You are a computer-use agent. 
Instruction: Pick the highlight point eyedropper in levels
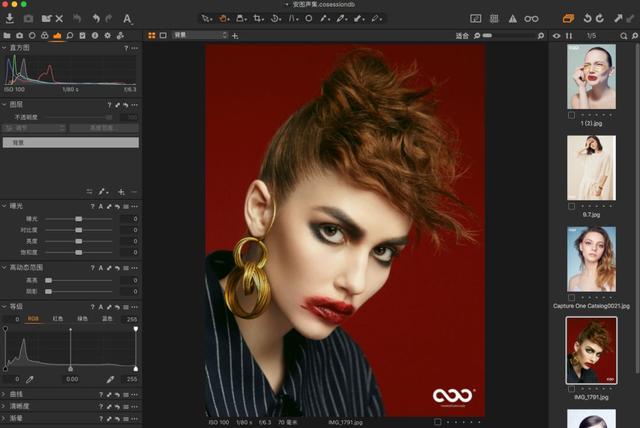110,379
